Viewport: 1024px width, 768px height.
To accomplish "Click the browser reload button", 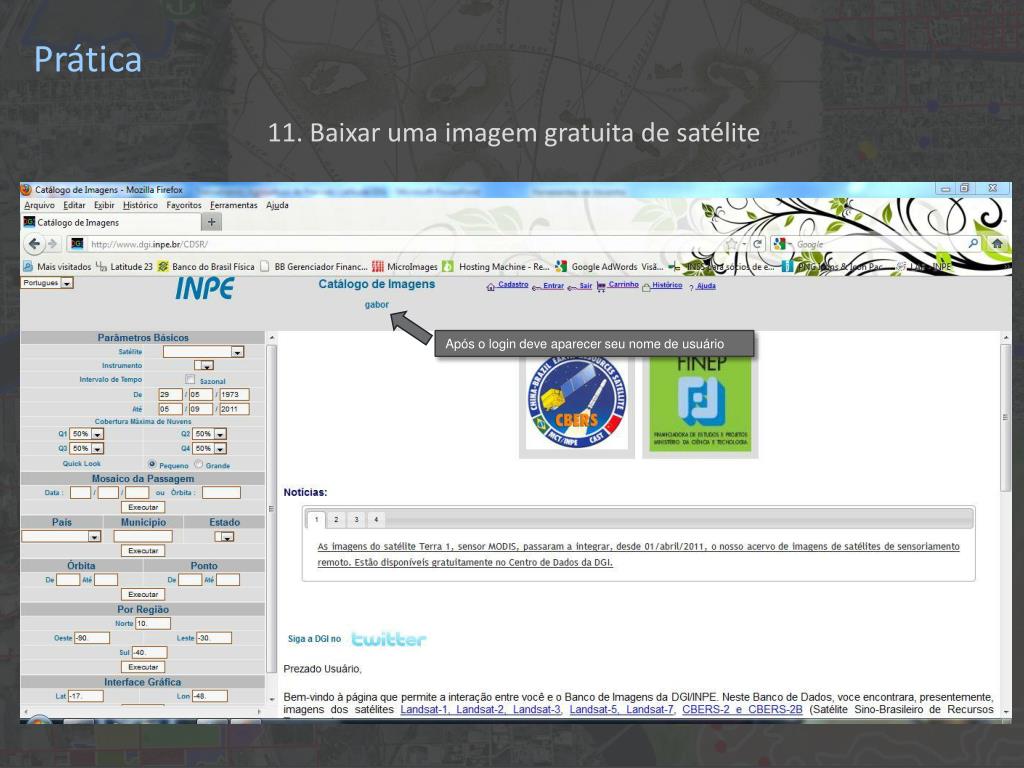I will [x=758, y=244].
